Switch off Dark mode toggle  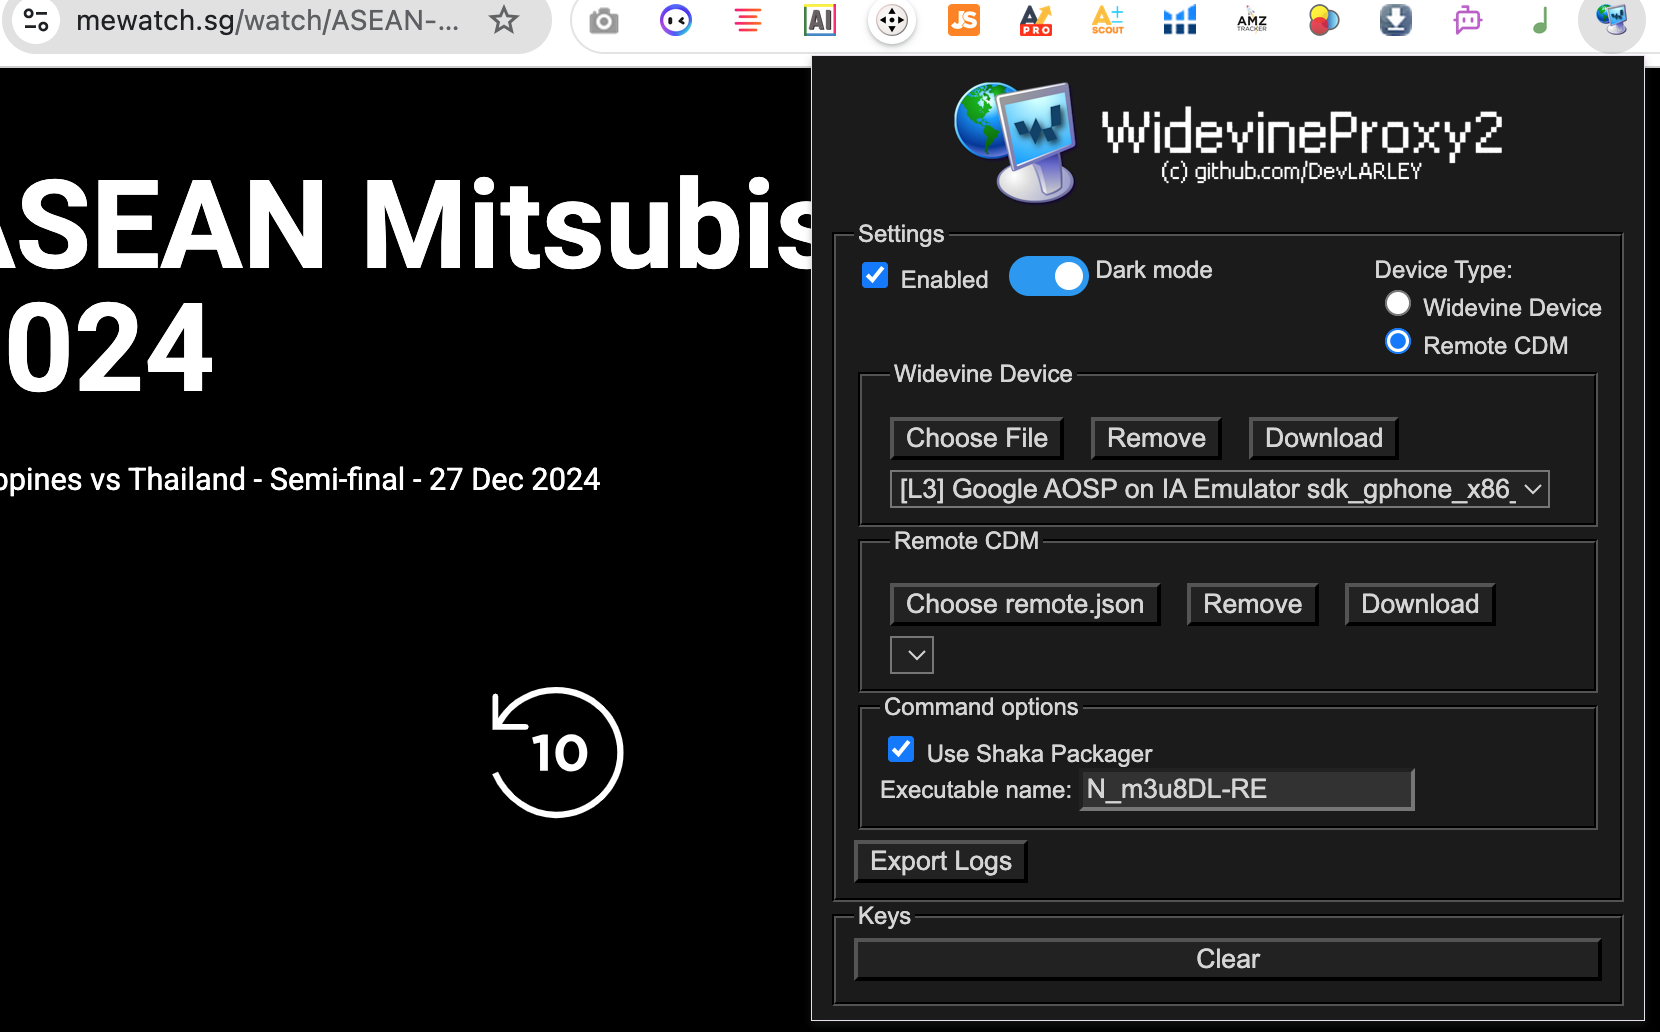click(x=1048, y=276)
